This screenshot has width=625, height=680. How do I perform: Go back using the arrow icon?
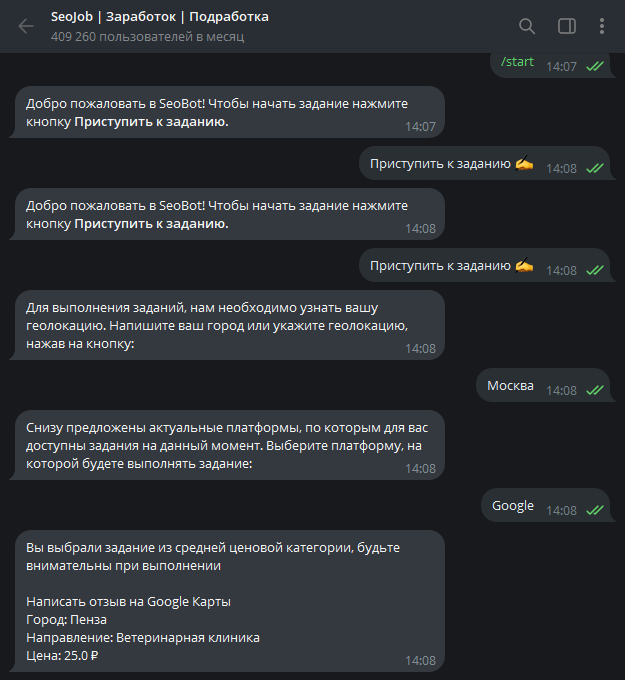click(x=26, y=26)
